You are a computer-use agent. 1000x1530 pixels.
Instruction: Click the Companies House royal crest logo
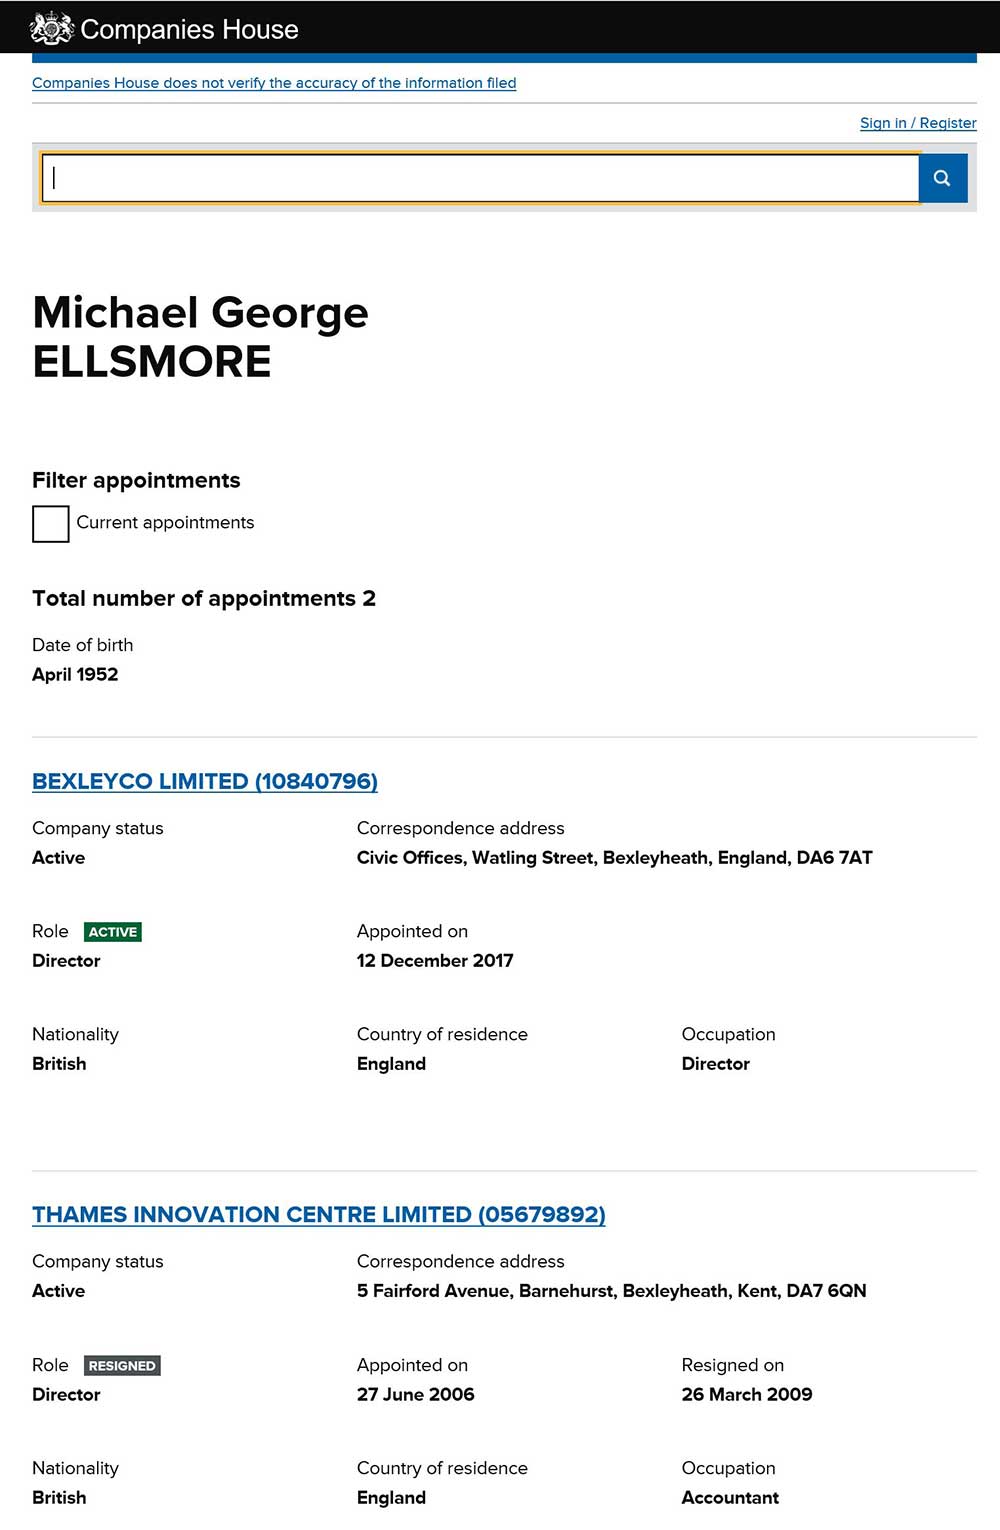pyautogui.click(x=51, y=28)
